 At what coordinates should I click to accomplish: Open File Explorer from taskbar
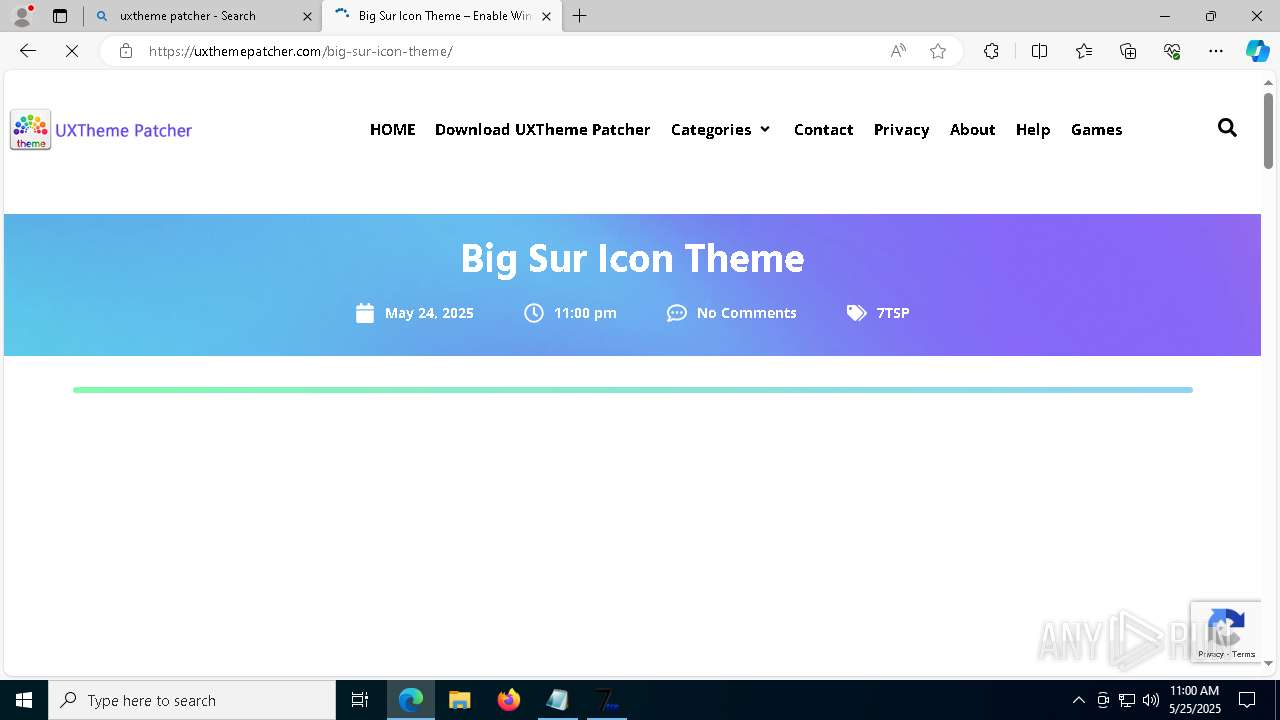tap(460, 700)
